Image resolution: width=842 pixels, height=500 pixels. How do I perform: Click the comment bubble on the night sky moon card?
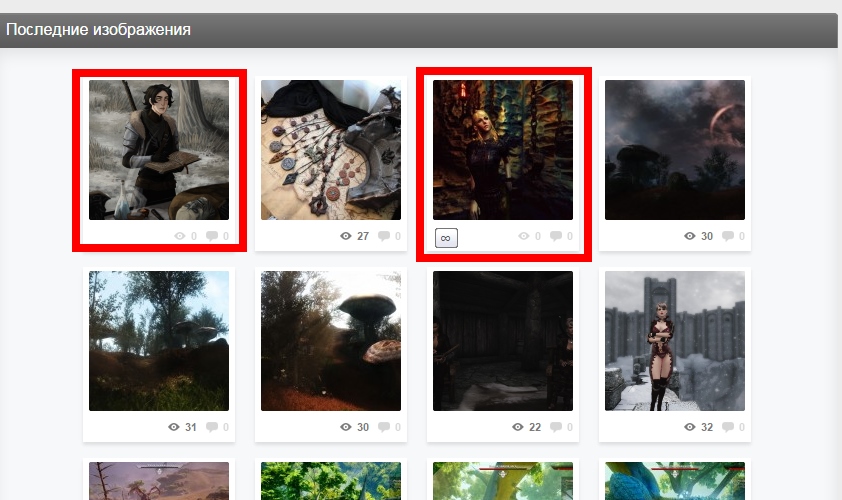[728, 236]
